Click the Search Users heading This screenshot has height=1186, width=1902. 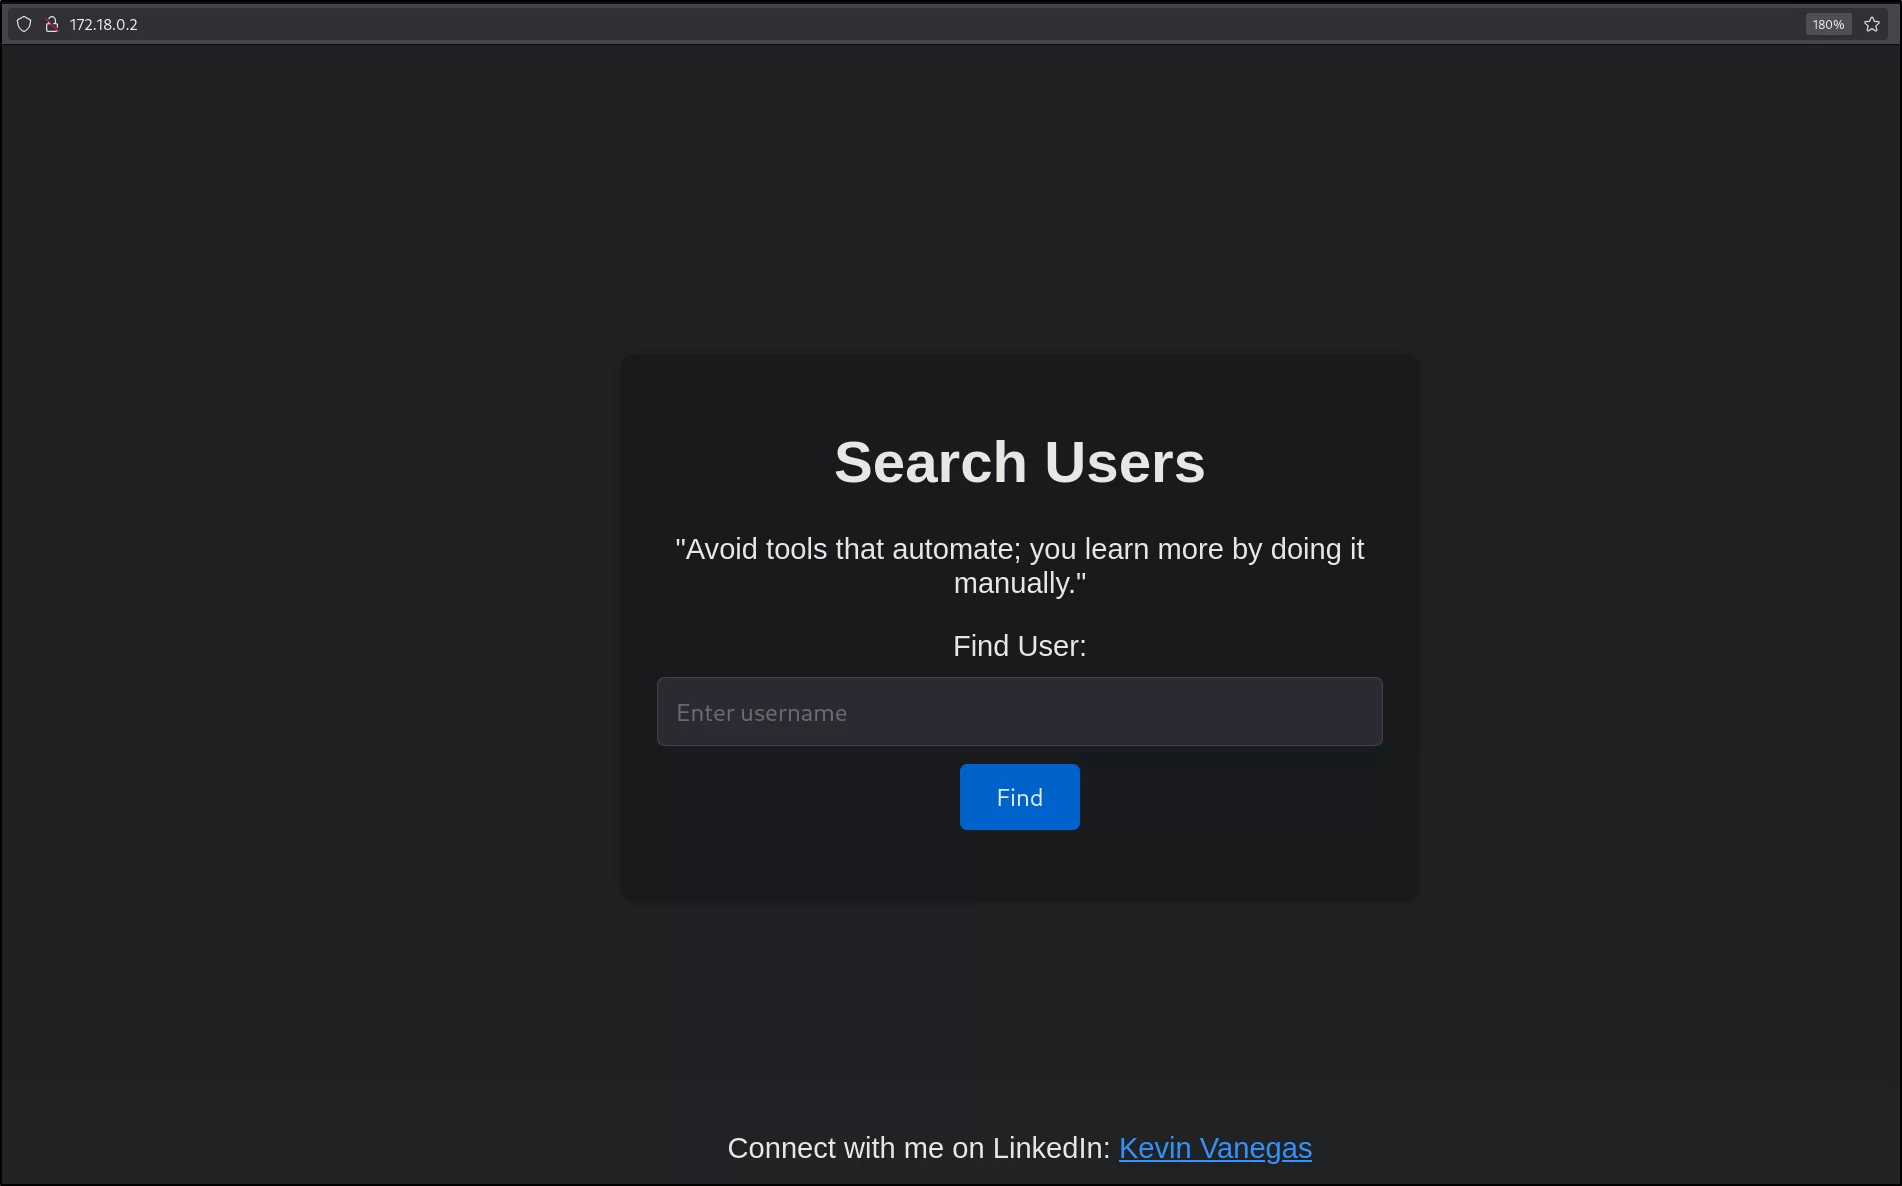click(x=1019, y=462)
